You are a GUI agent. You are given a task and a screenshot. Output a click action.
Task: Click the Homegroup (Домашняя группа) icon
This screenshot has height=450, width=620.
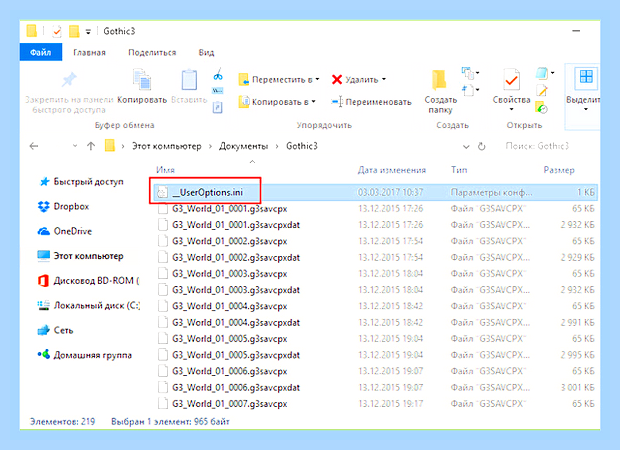tap(43, 355)
